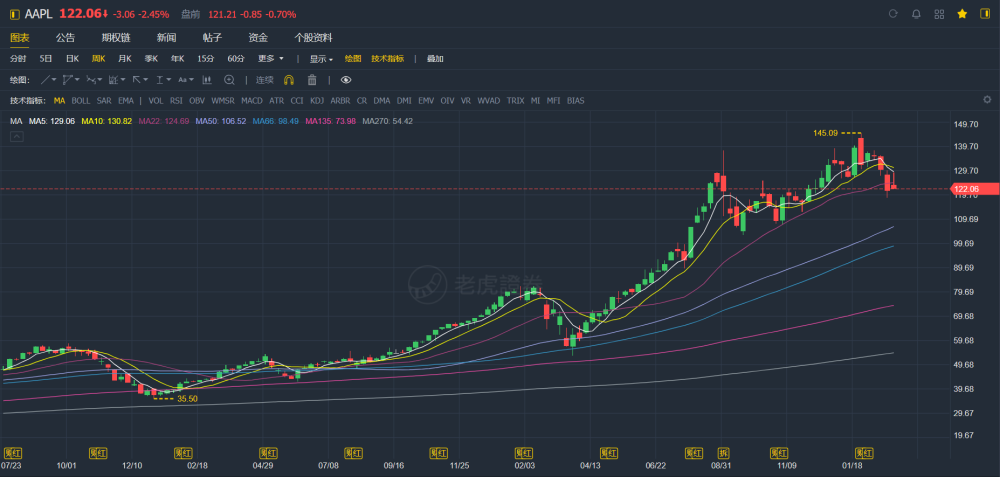
Task: Click the trash delete drawings icon
Action: 312,80
